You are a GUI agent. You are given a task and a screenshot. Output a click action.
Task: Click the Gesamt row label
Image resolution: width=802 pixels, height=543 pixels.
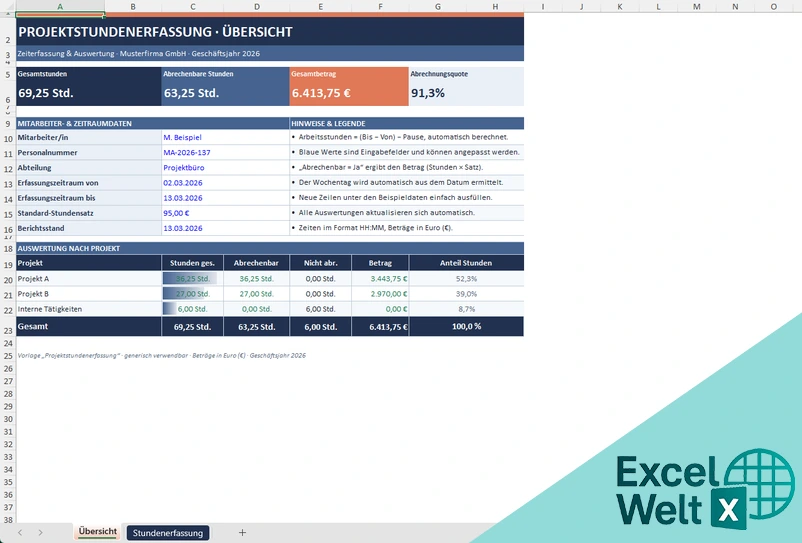33,326
